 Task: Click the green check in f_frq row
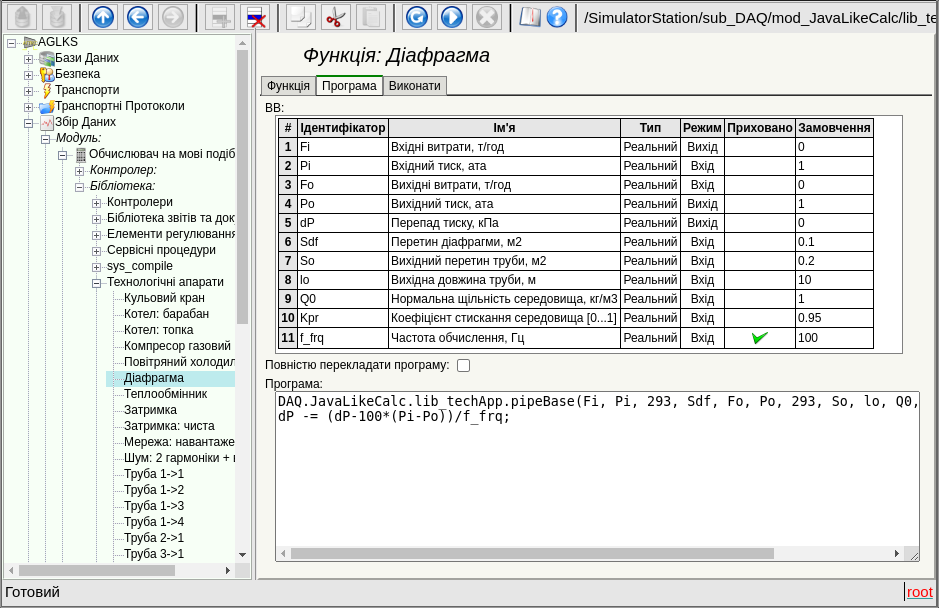click(760, 338)
